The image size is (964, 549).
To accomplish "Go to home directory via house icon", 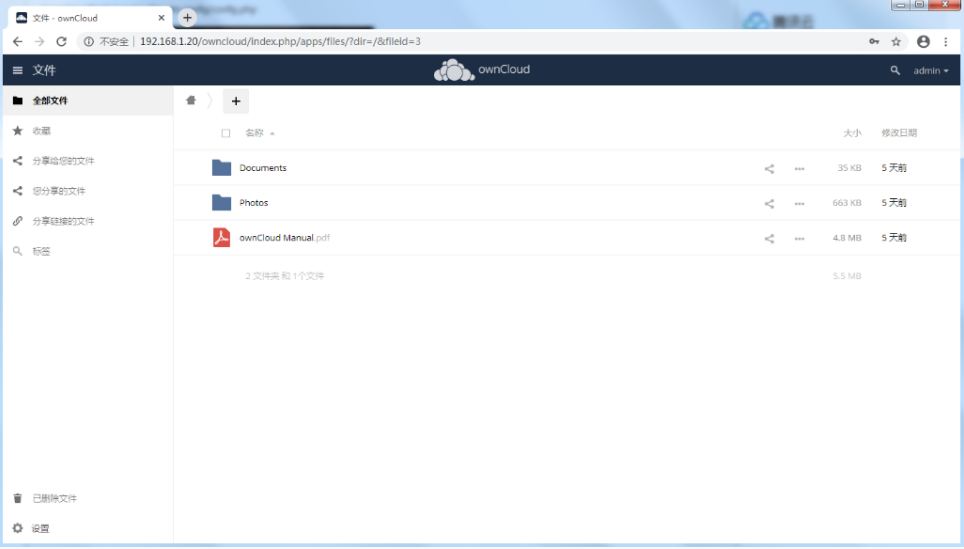I will click(191, 100).
